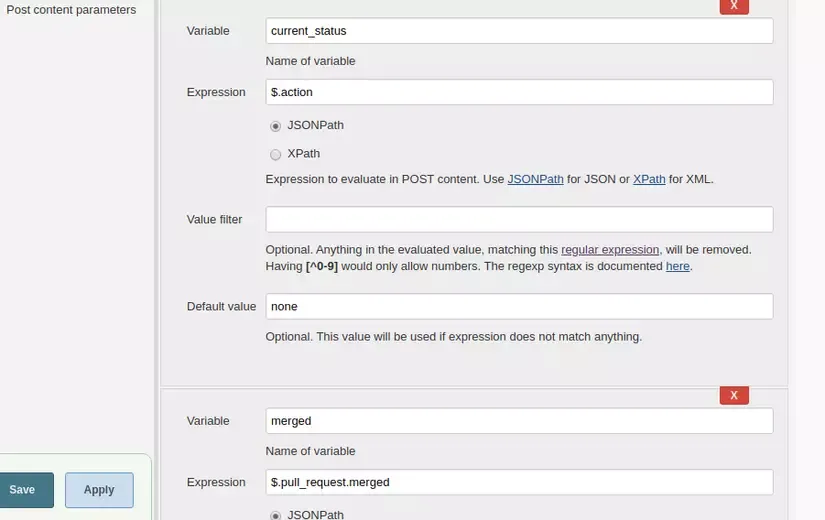Choose the XPath radio option

coord(276,155)
